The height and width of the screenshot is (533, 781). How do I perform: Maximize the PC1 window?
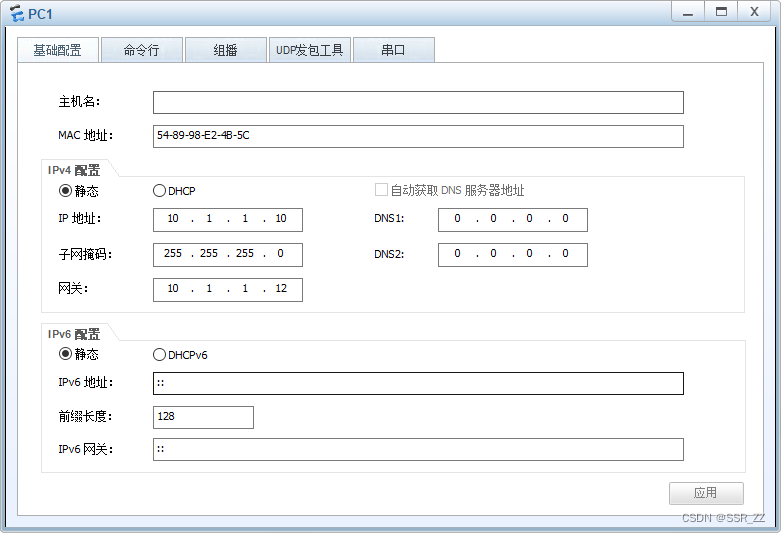pos(721,12)
